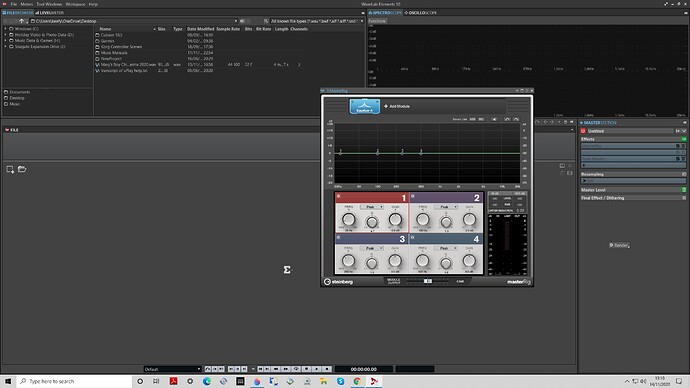Screen dimensions: 690x388
Task: Open the Workspace menu
Action: (75, 4)
